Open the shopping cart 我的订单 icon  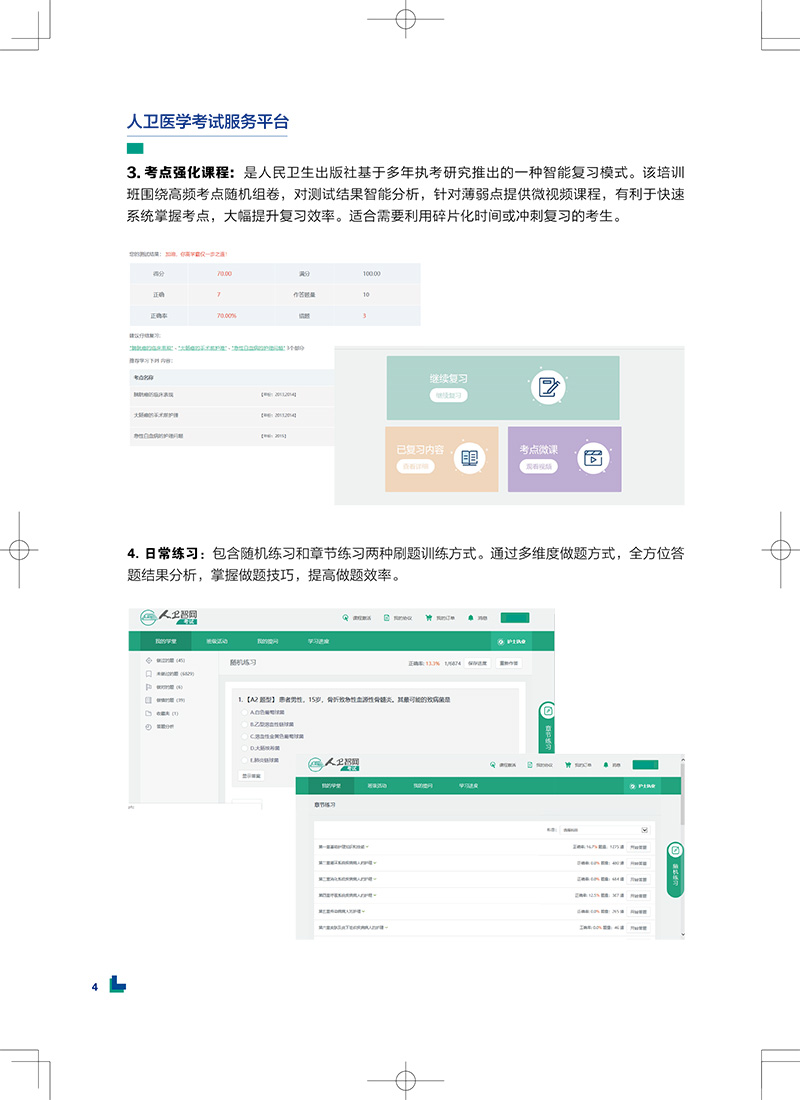click(x=430, y=618)
